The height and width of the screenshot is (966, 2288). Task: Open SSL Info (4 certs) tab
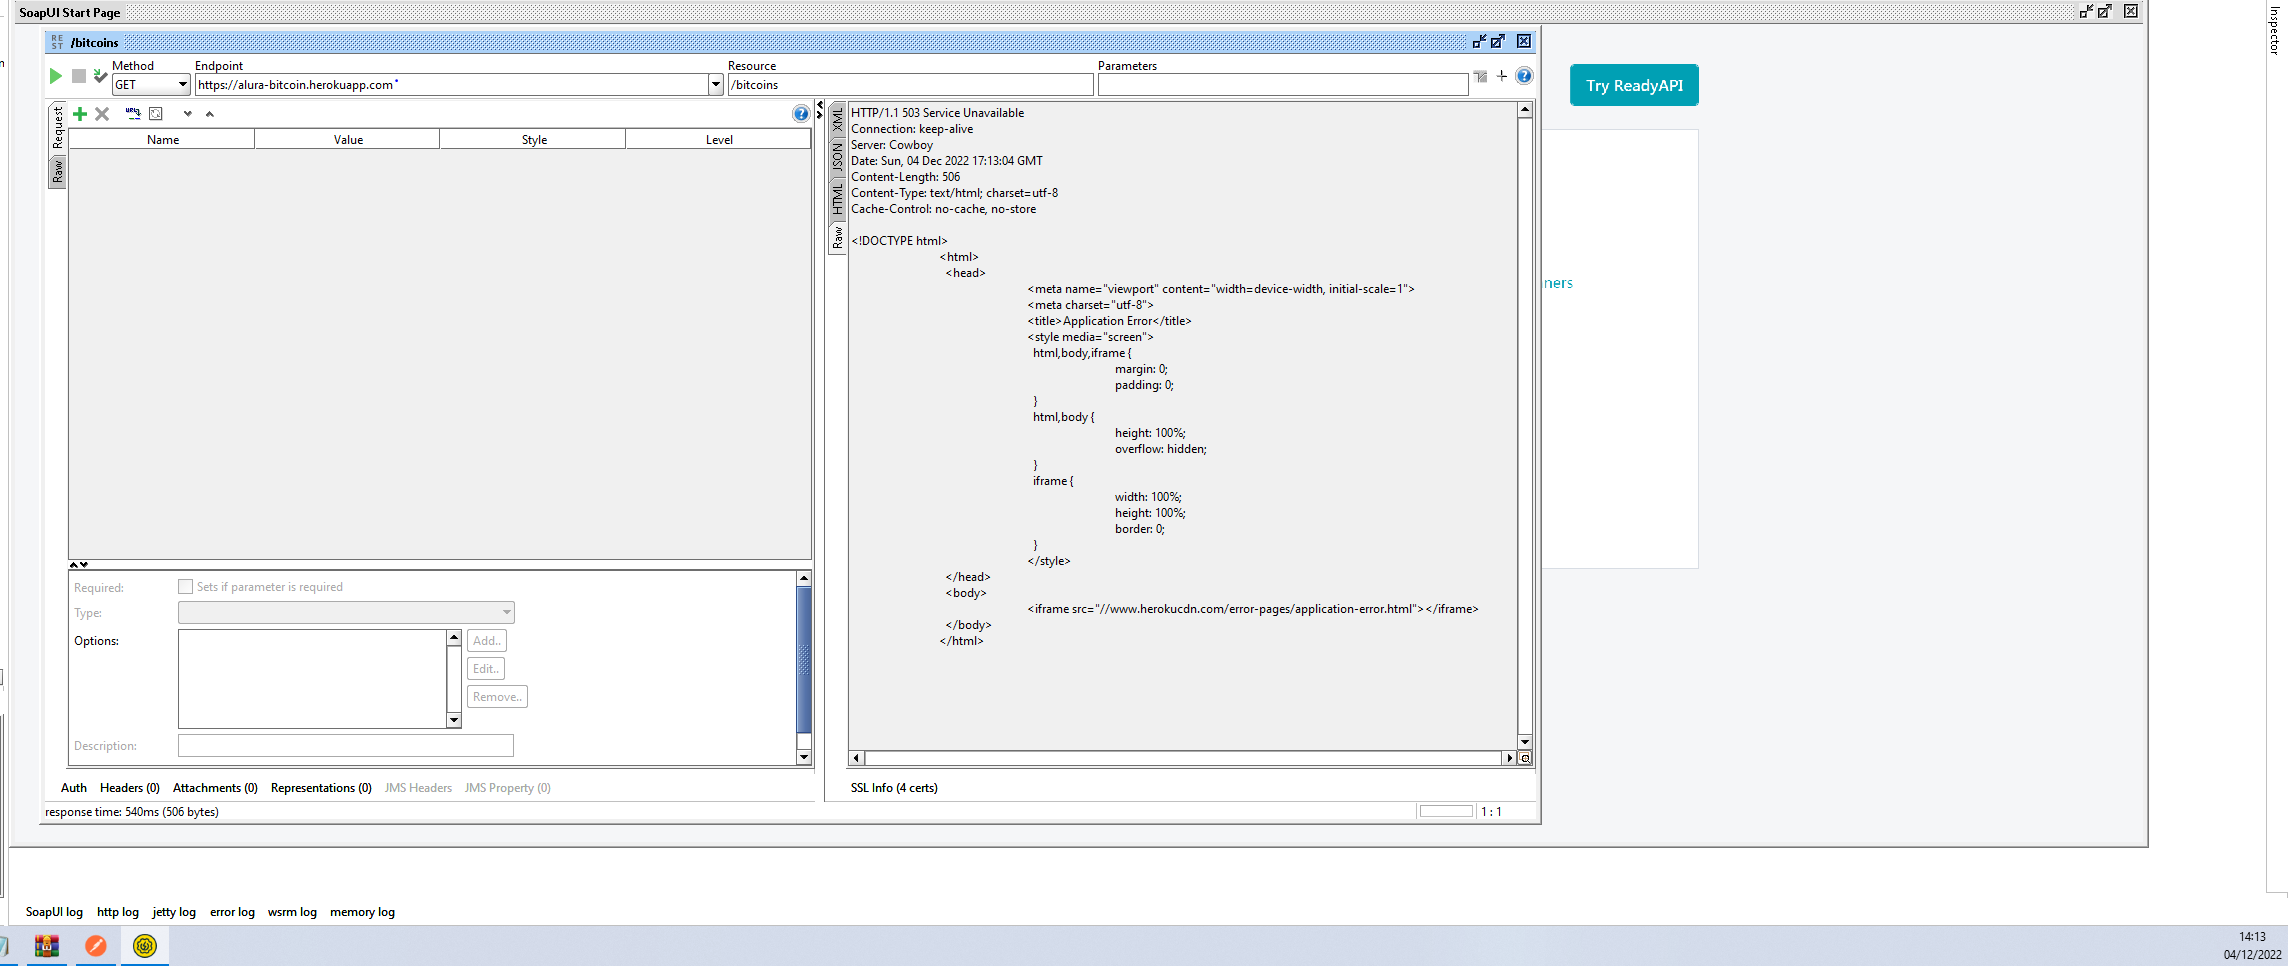pos(894,788)
